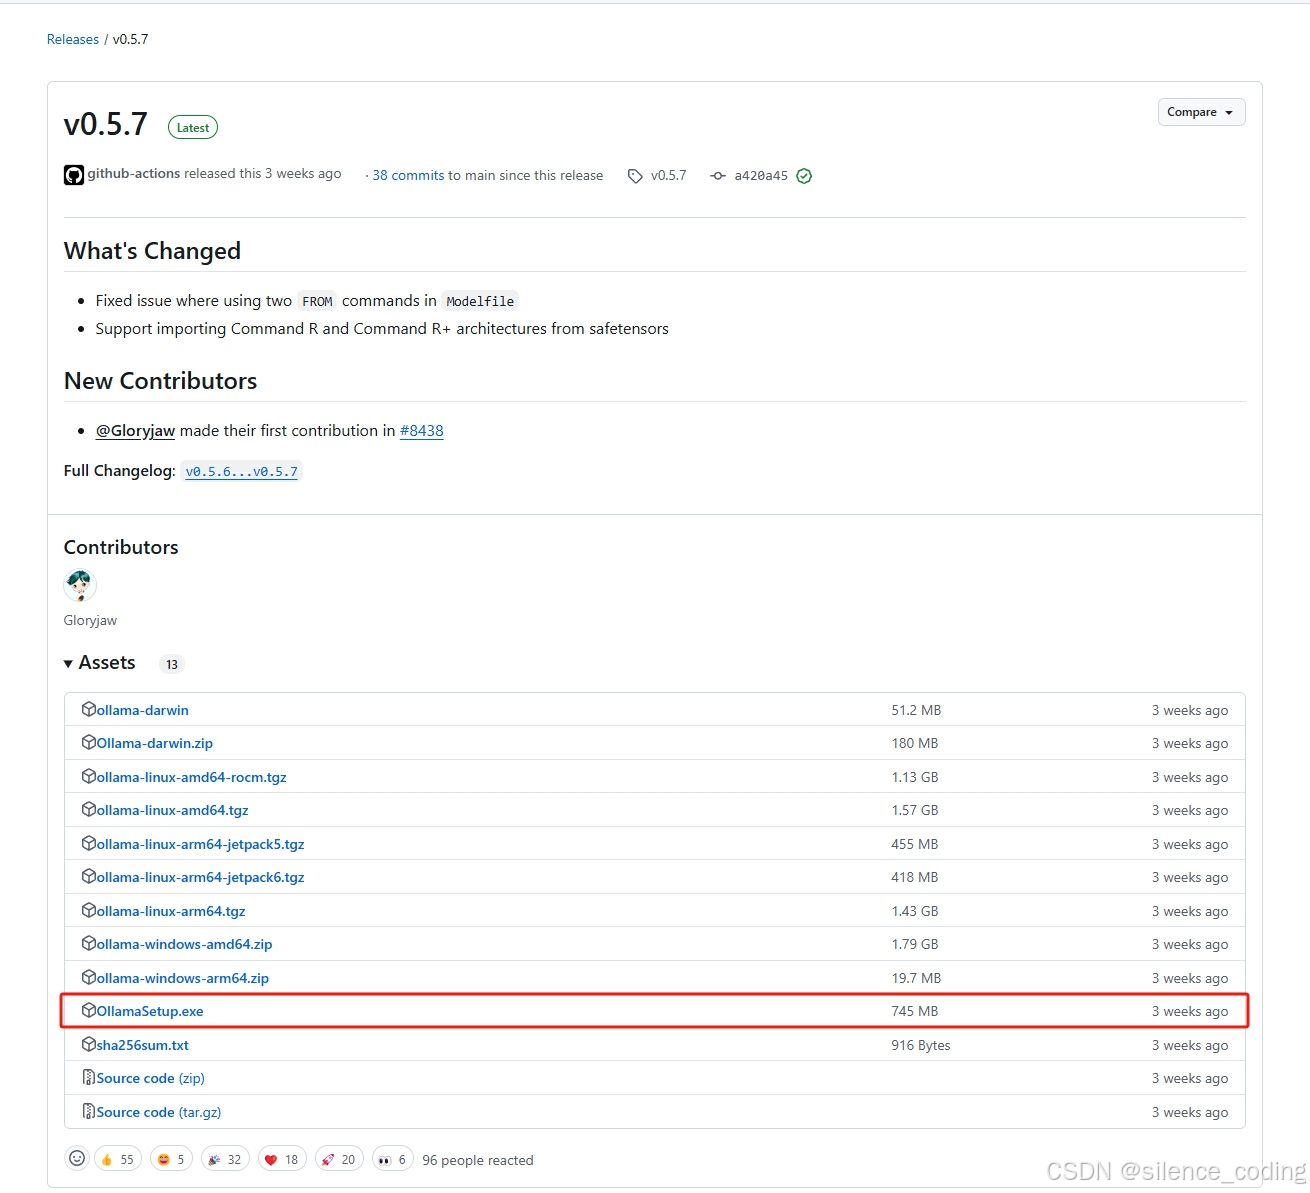Click the 51.2 MB size text
The image size is (1310, 1193).
point(916,710)
